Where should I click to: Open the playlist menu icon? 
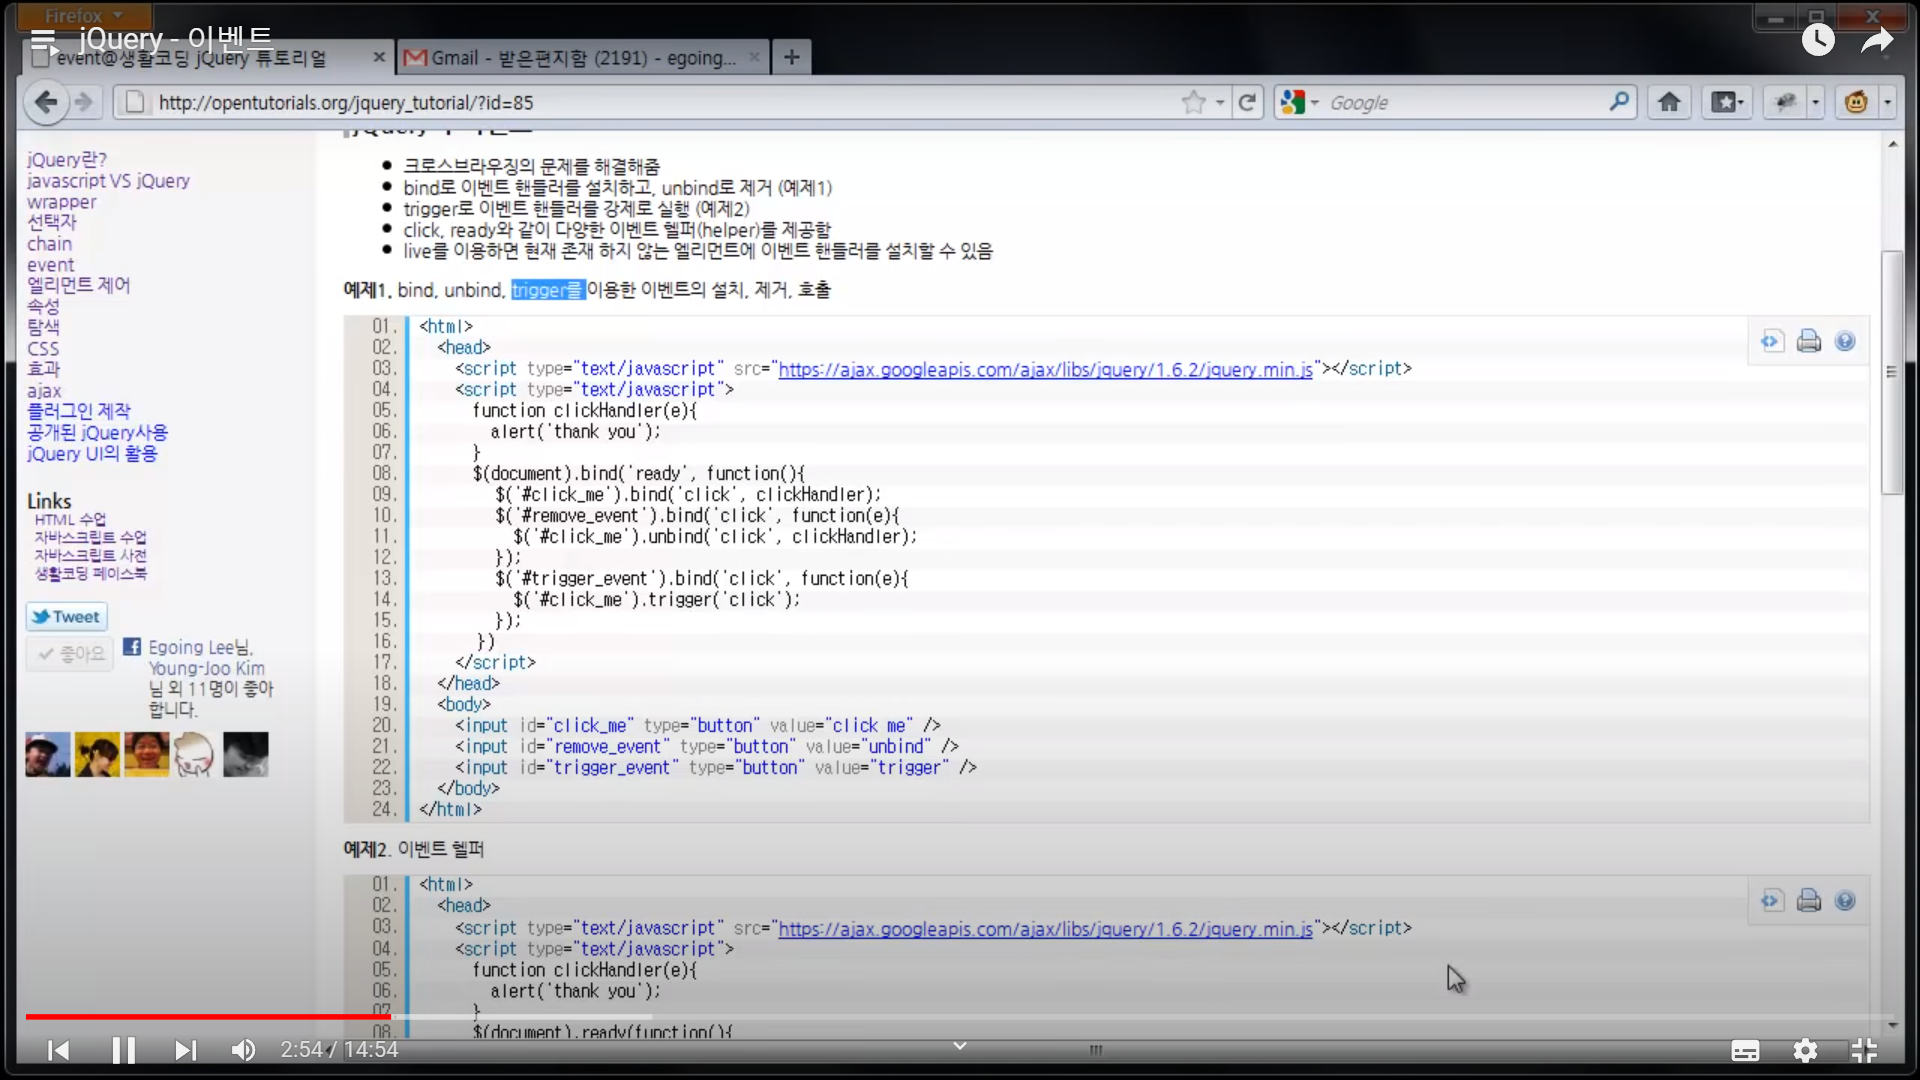43,40
